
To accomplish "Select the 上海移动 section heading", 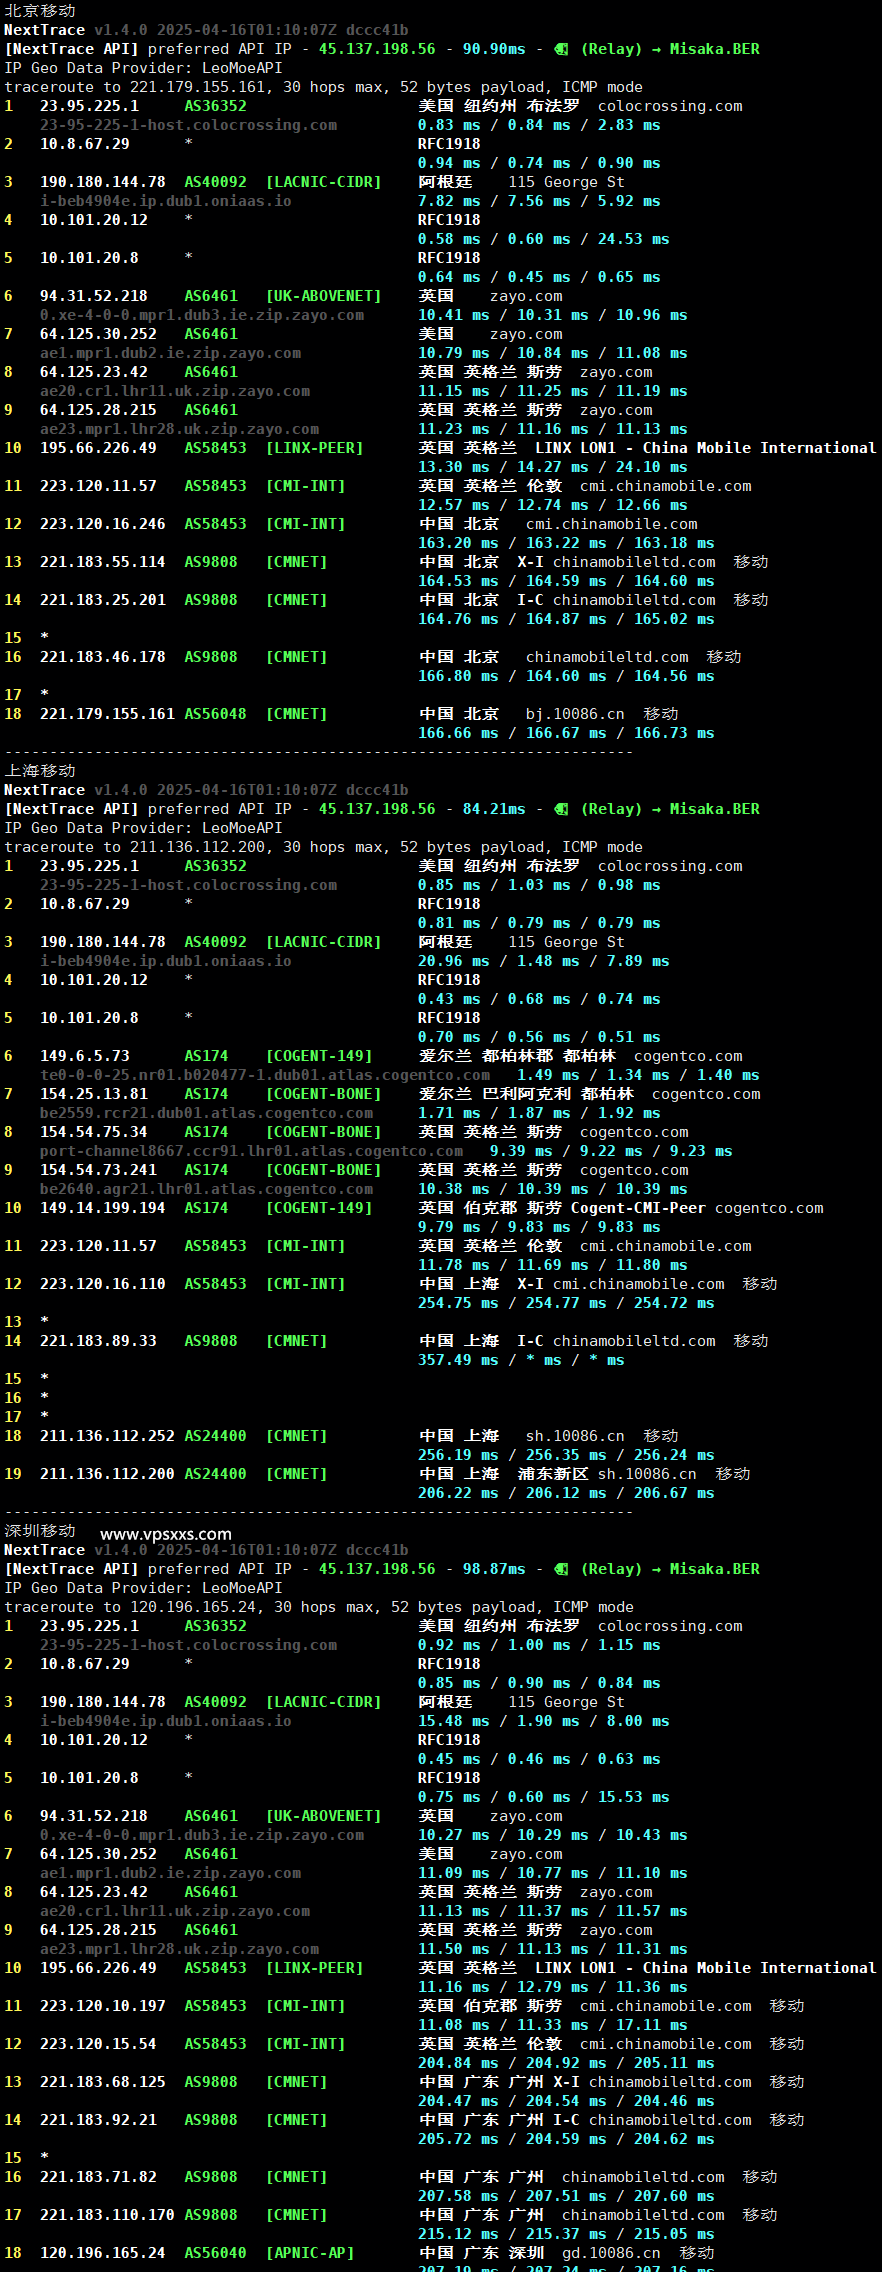I will click(x=40, y=770).
